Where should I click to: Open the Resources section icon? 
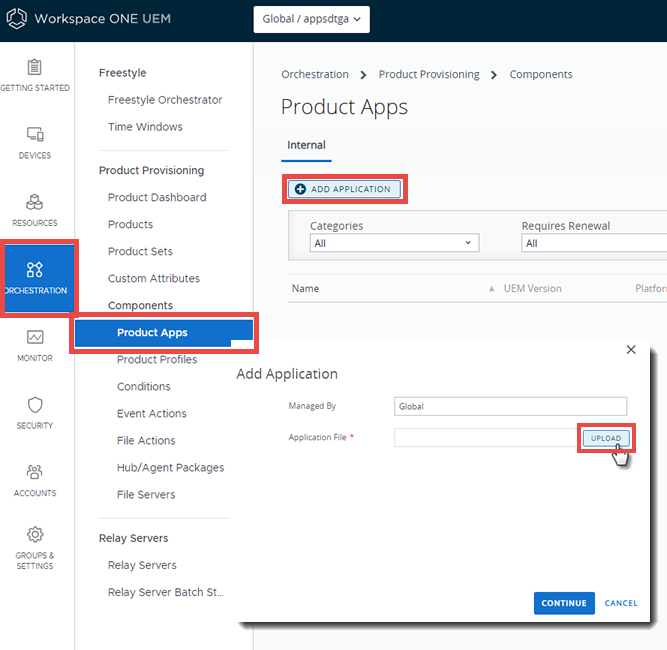pos(34,202)
